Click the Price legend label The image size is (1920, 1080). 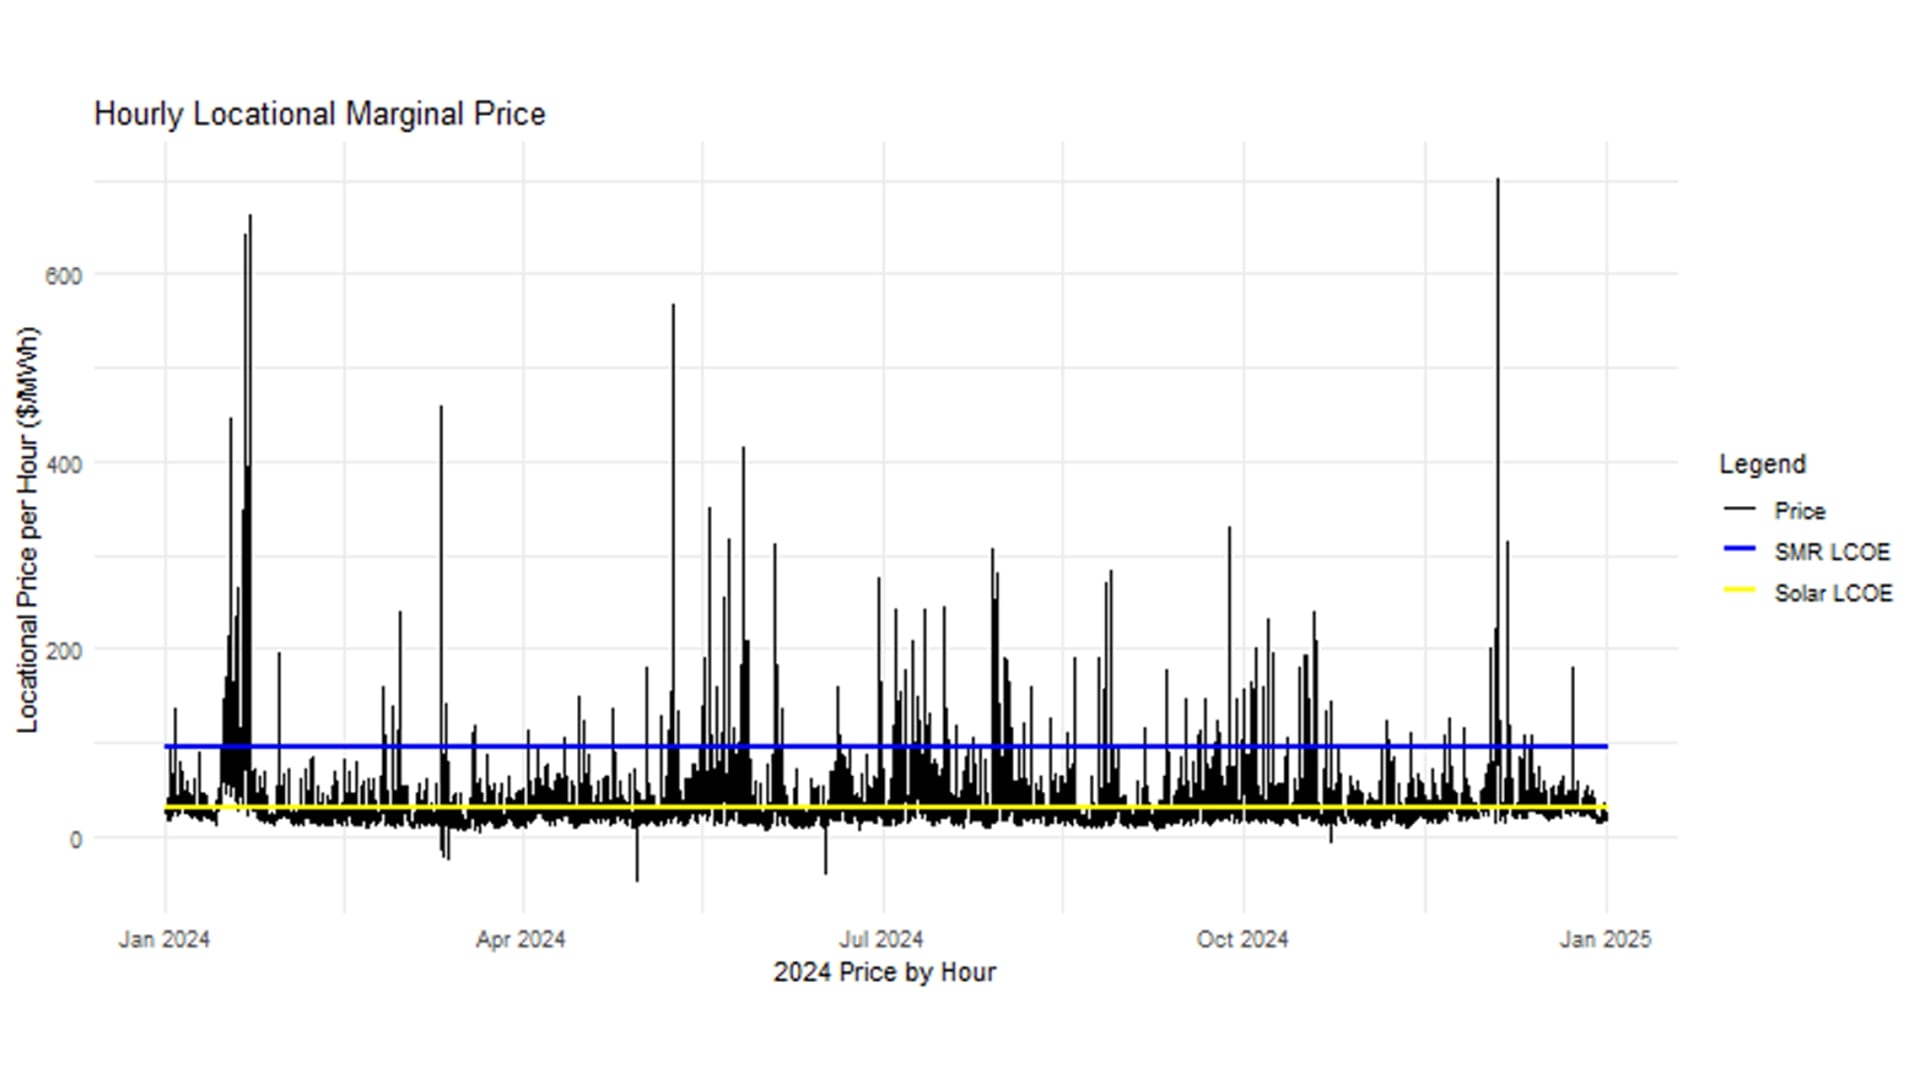click(1799, 511)
